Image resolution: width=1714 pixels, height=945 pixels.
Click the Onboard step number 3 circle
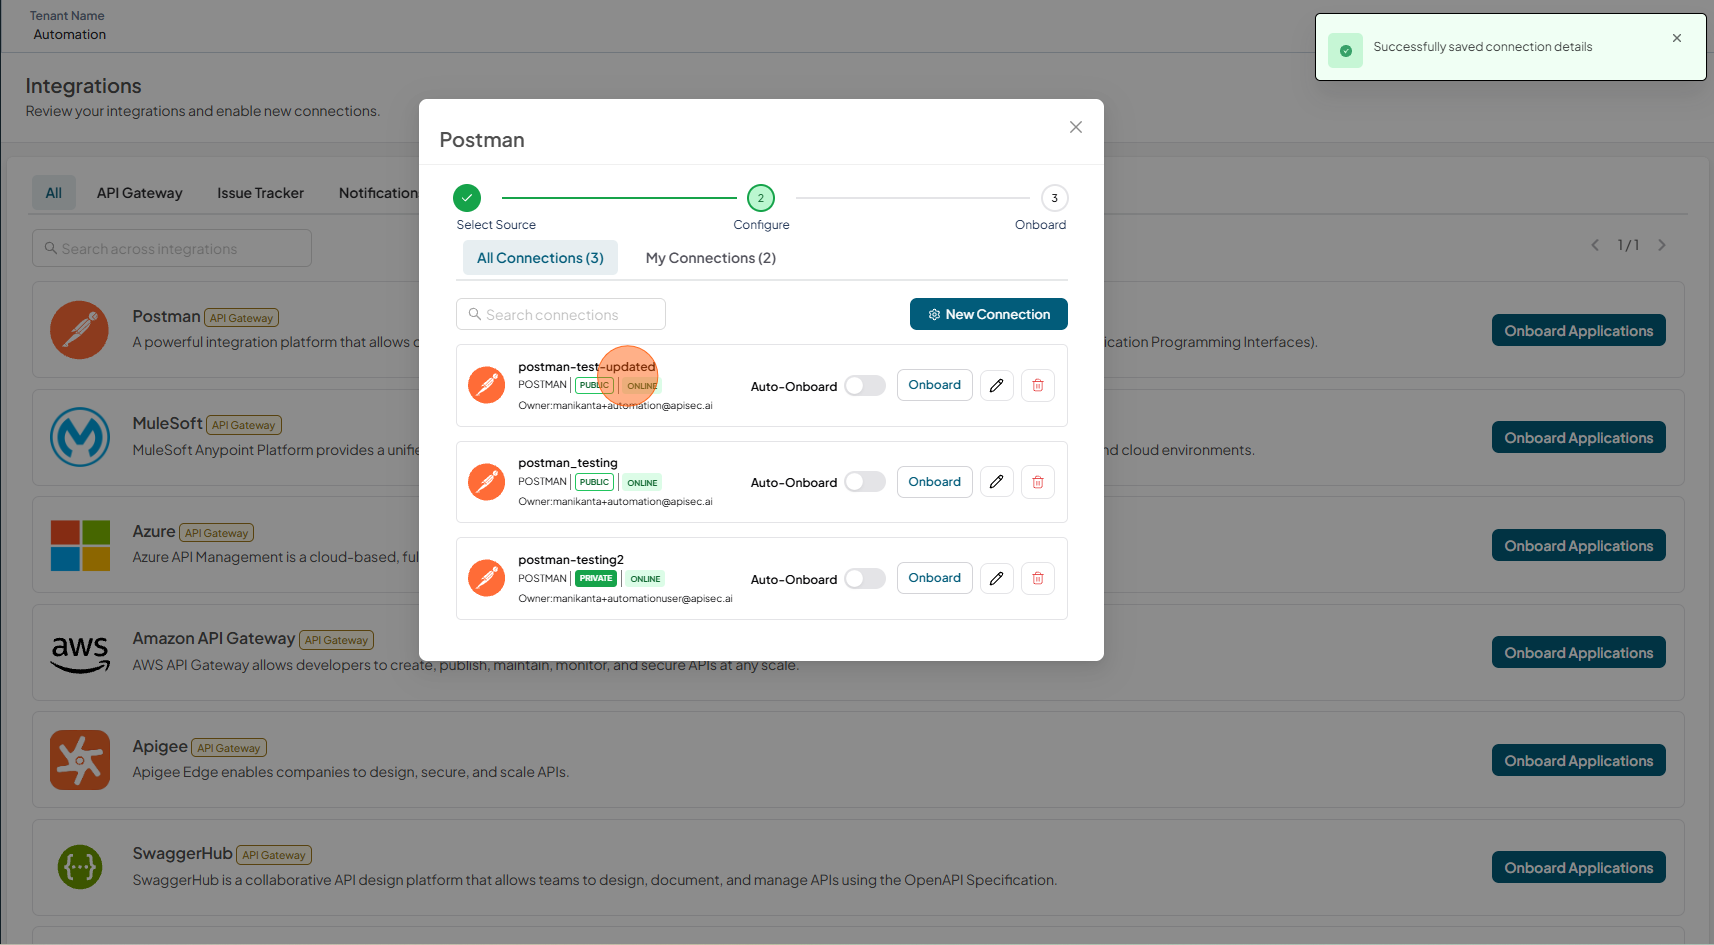coord(1054,198)
